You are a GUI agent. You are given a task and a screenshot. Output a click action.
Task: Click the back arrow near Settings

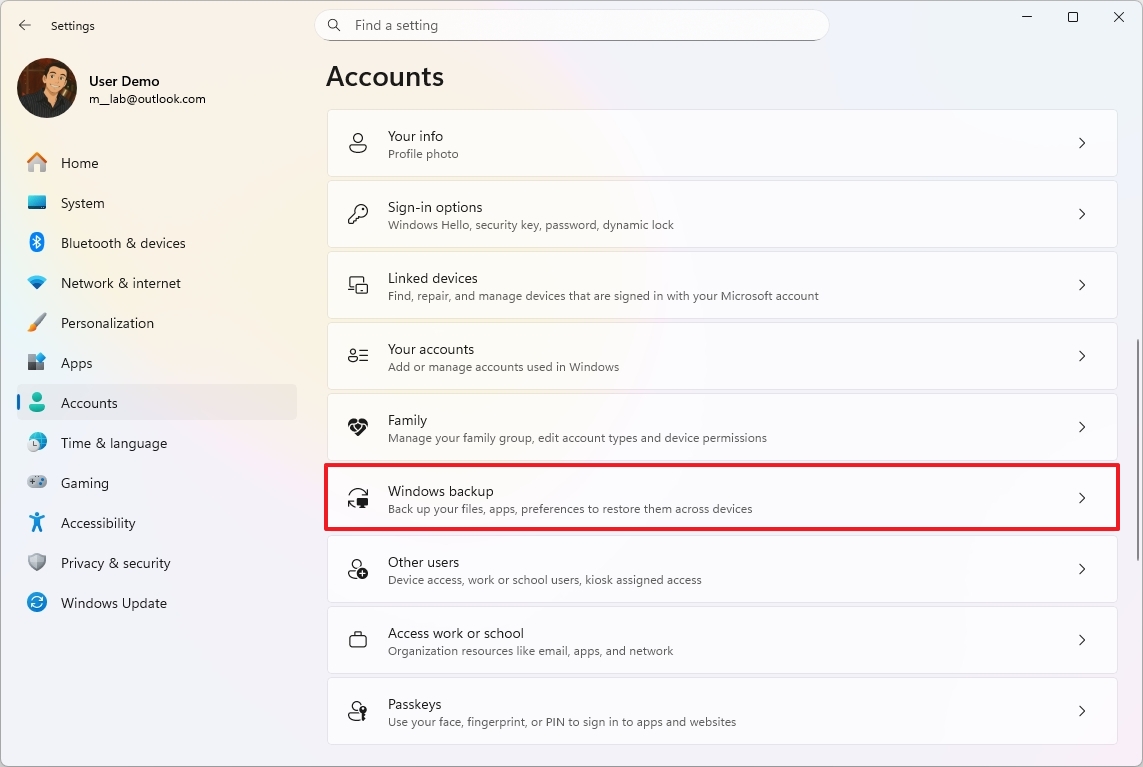coord(24,25)
